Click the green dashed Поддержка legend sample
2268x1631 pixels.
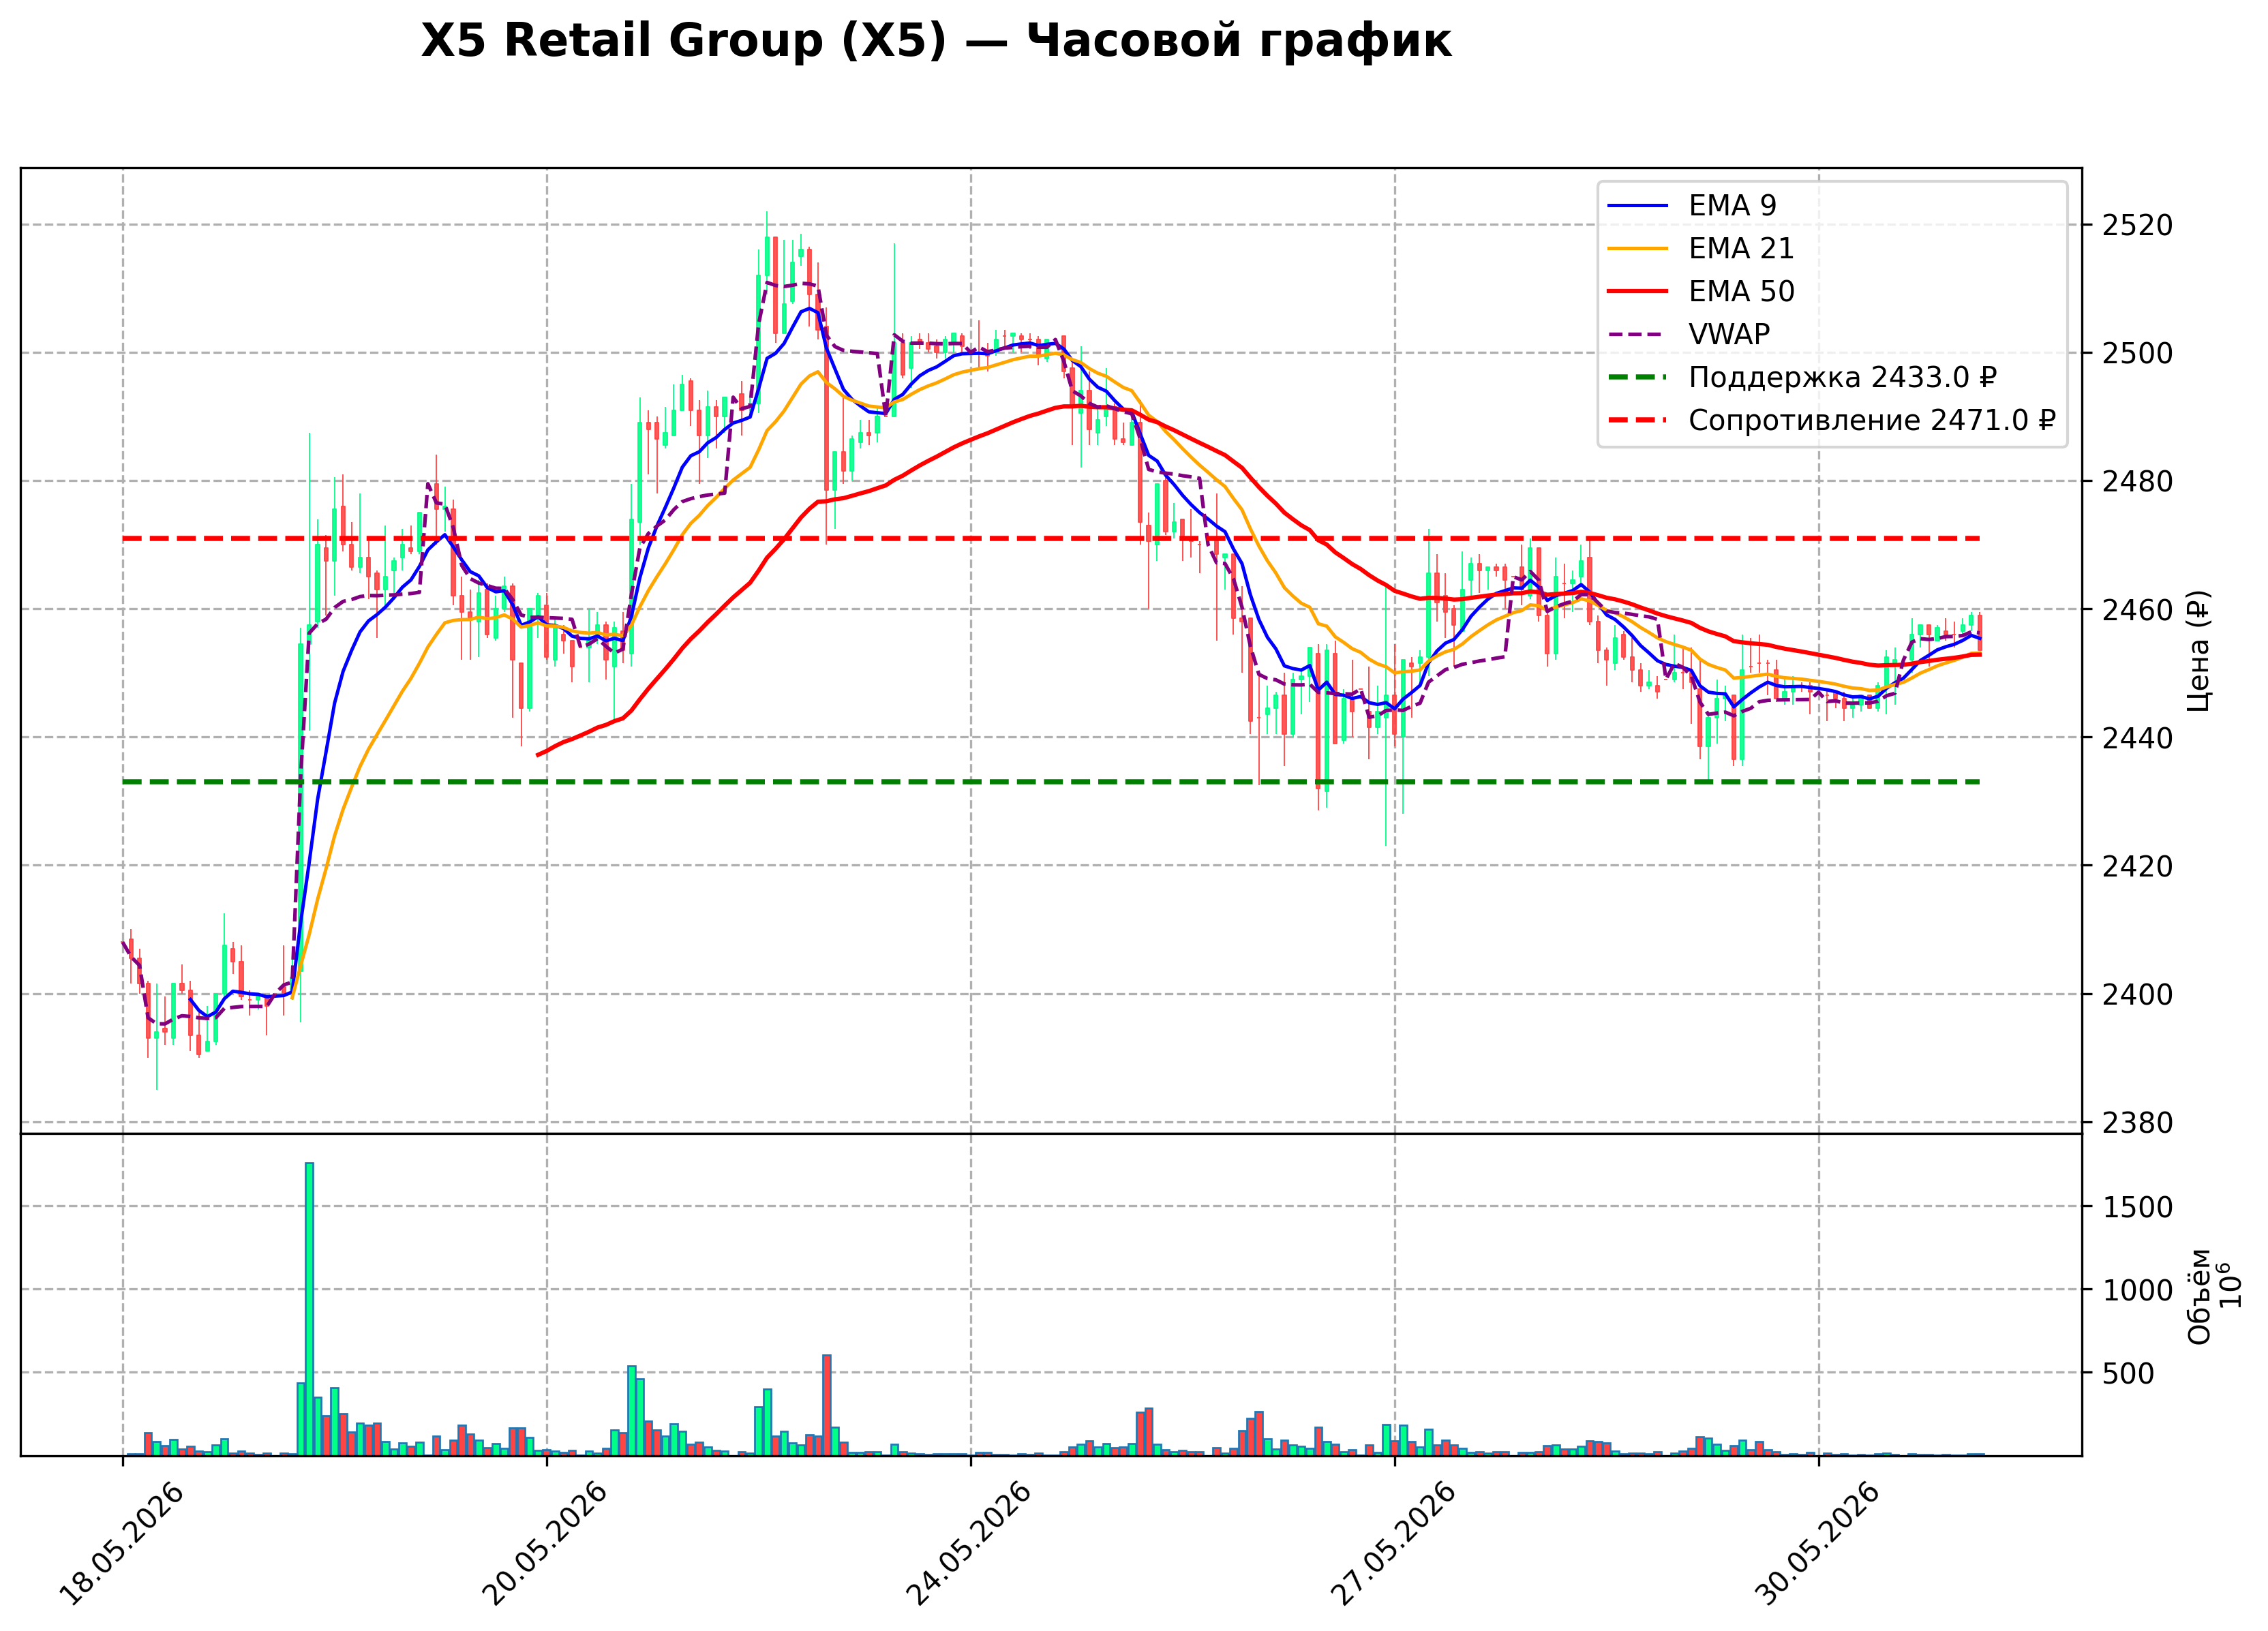pos(1638,378)
